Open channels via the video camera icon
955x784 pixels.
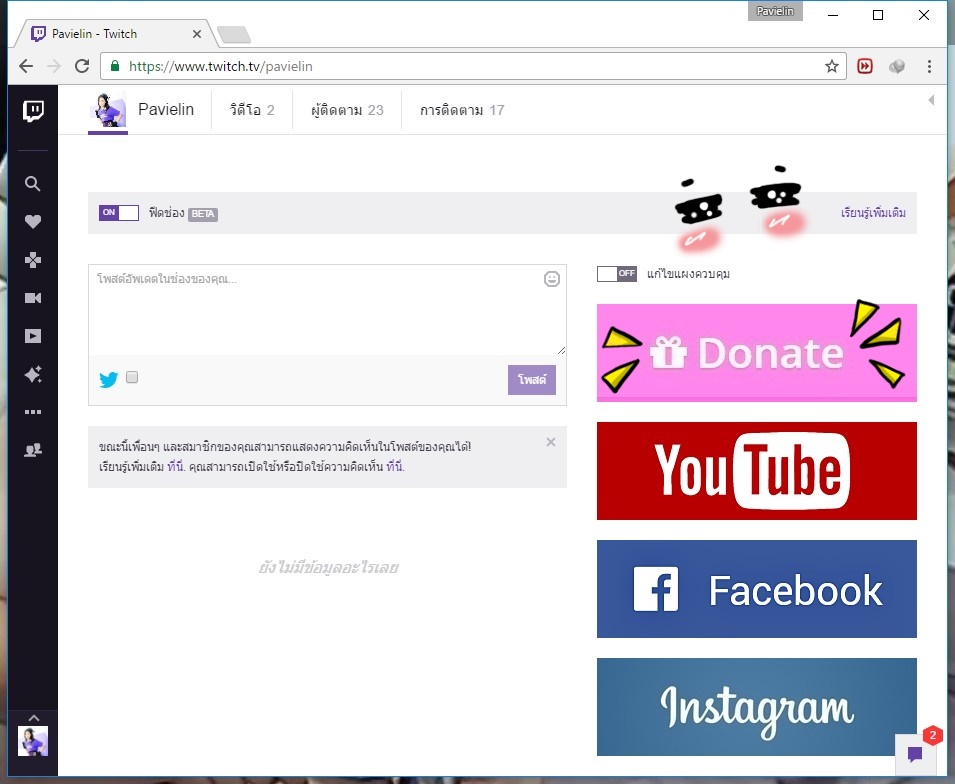pyautogui.click(x=33, y=298)
